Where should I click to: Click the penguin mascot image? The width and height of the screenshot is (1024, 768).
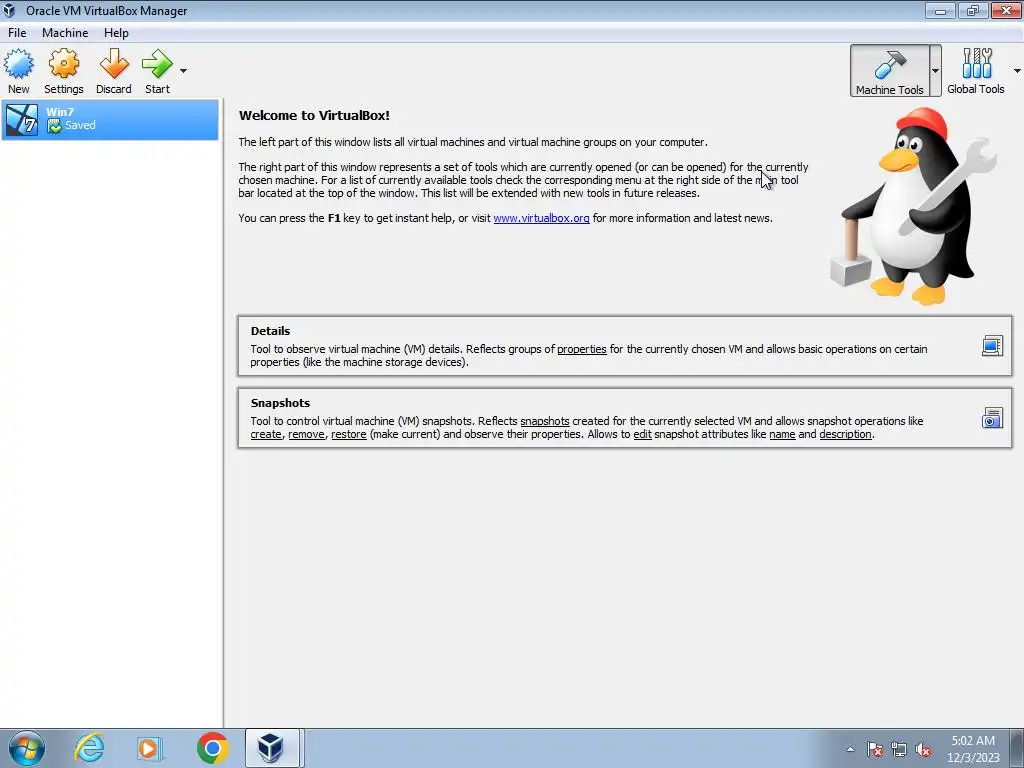(x=914, y=206)
